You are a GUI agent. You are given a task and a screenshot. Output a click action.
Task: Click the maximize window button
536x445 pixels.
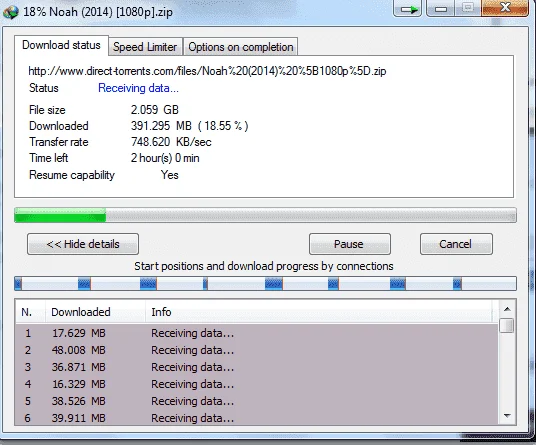coord(468,8)
